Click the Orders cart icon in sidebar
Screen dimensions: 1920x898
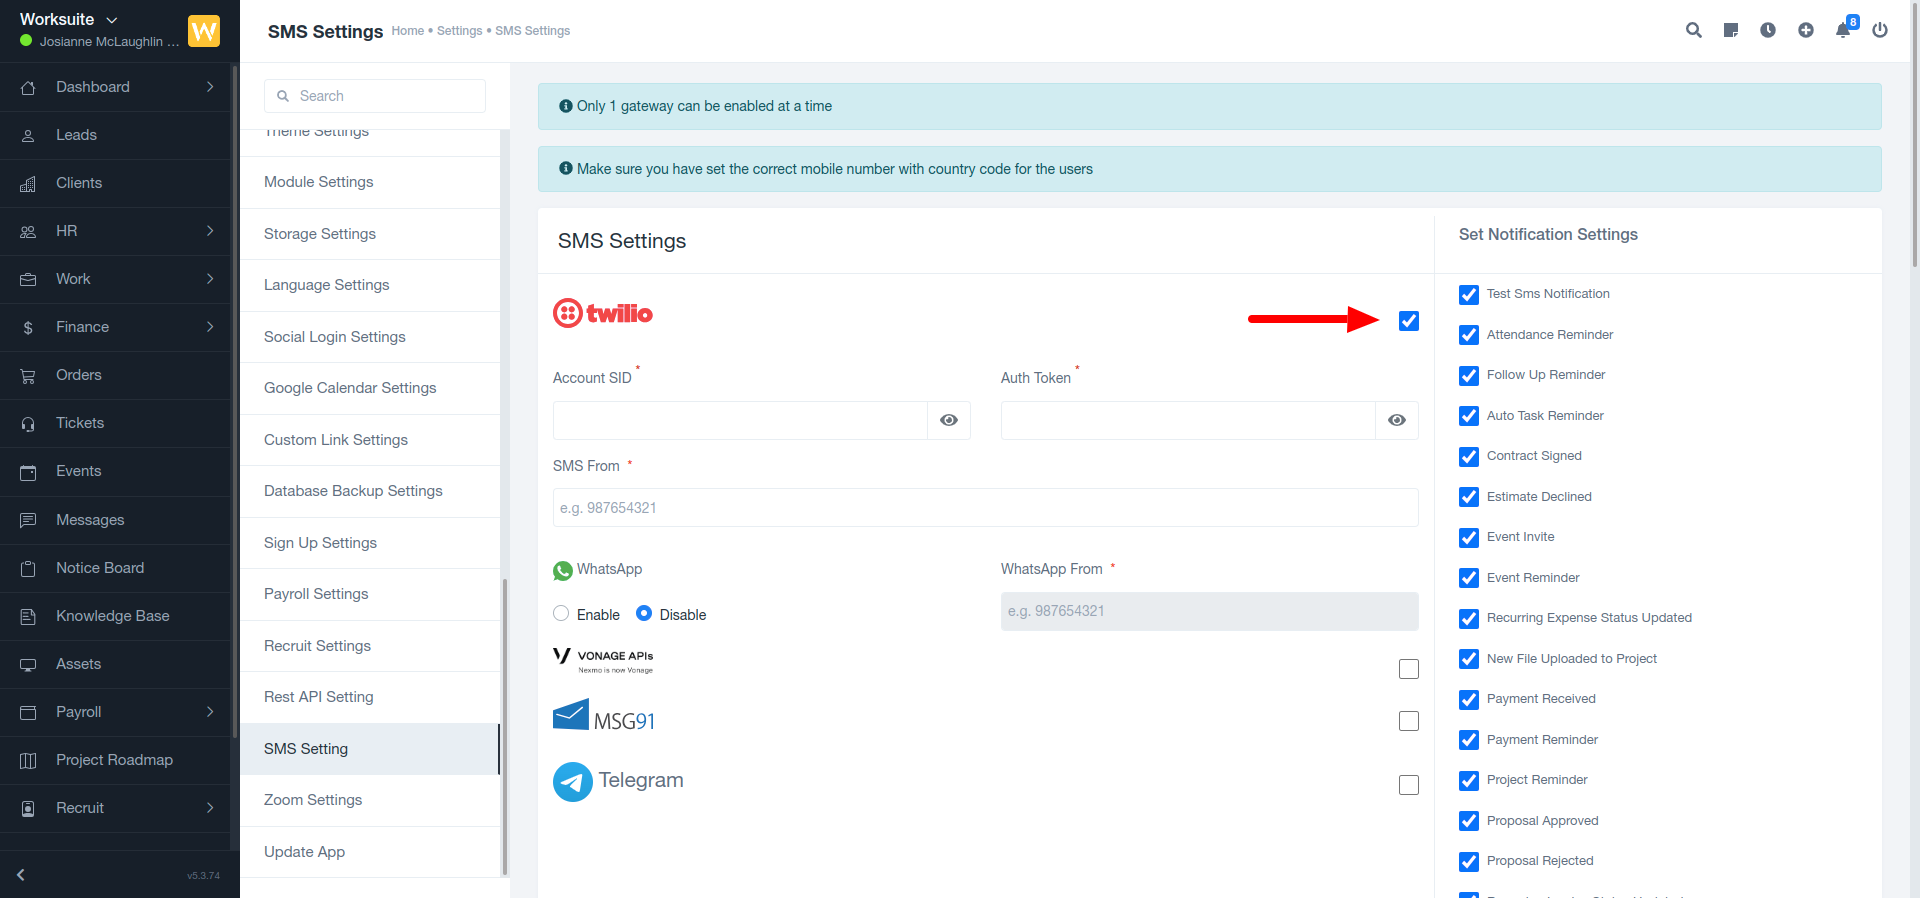point(28,375)
